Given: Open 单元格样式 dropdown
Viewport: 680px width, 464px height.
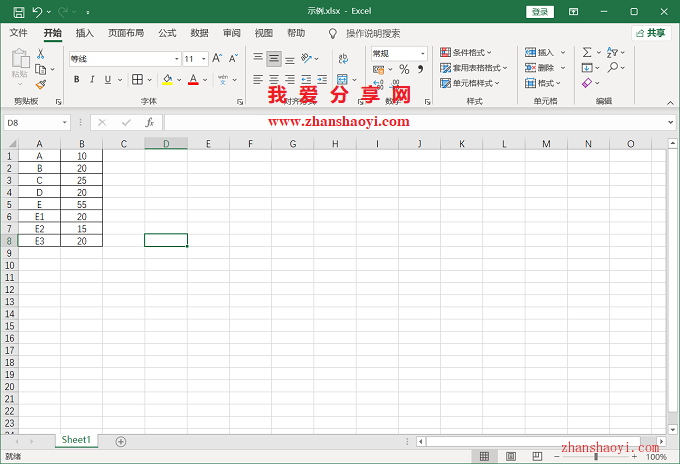Looking at the screenshot, I should 469,83.
